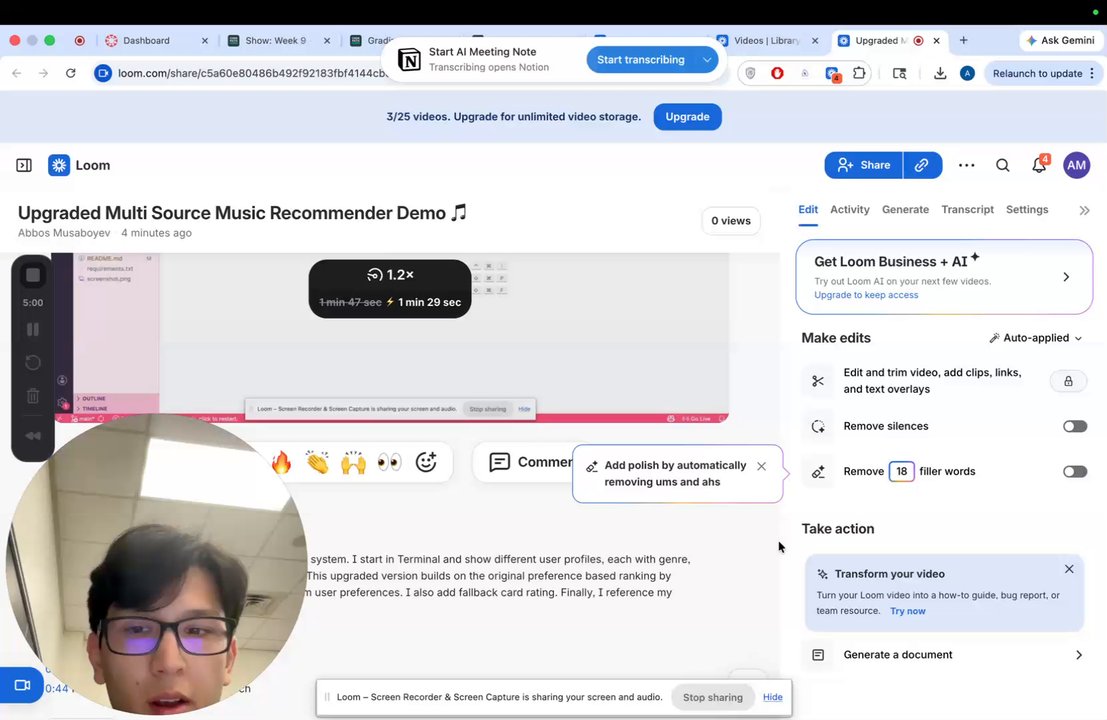Screen dimensions: 1107x720
Task: Switch to the Generate tab
Action: click(905, 210)
